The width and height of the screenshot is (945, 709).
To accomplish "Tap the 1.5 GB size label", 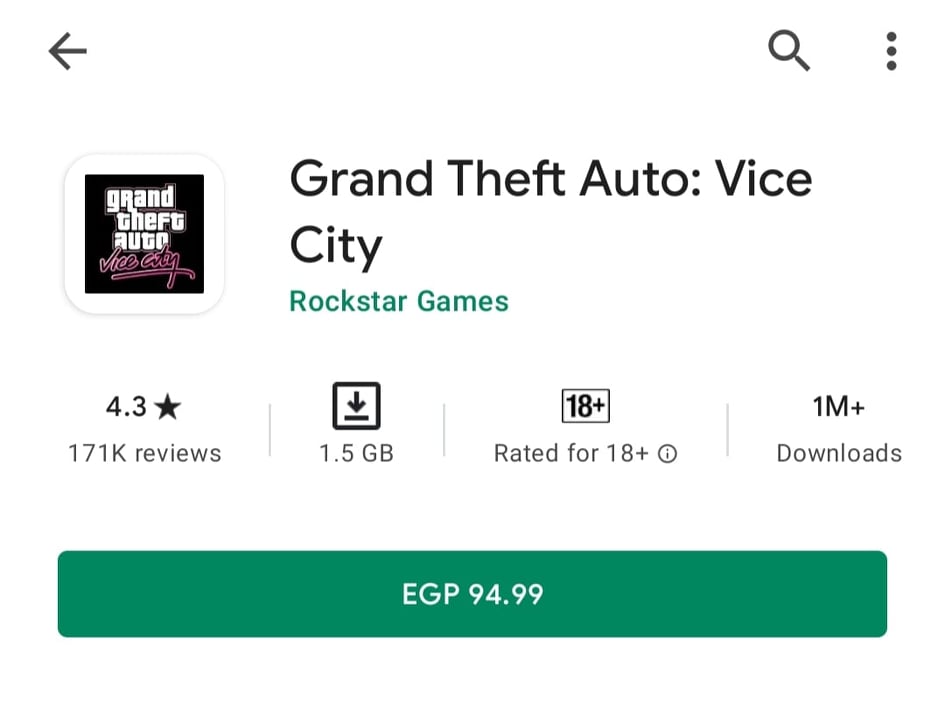I will click(356, 453).
